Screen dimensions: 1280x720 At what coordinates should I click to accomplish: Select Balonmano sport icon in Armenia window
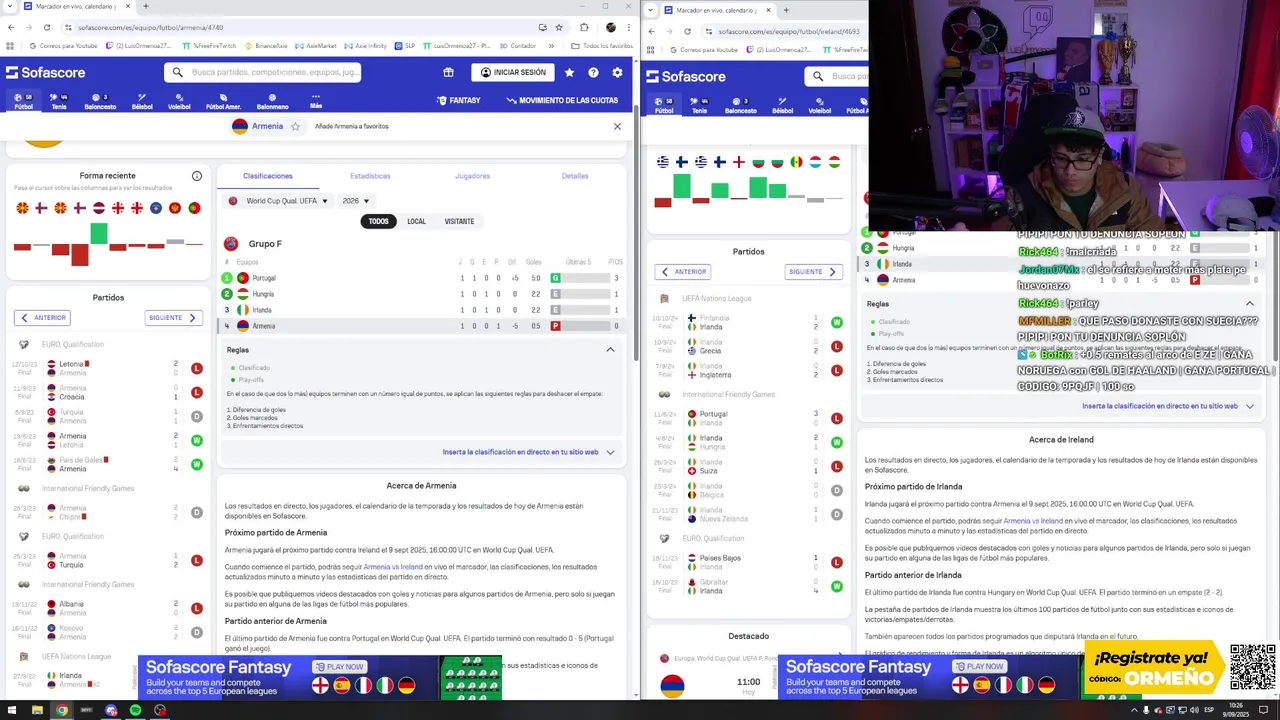pos(272,101)
